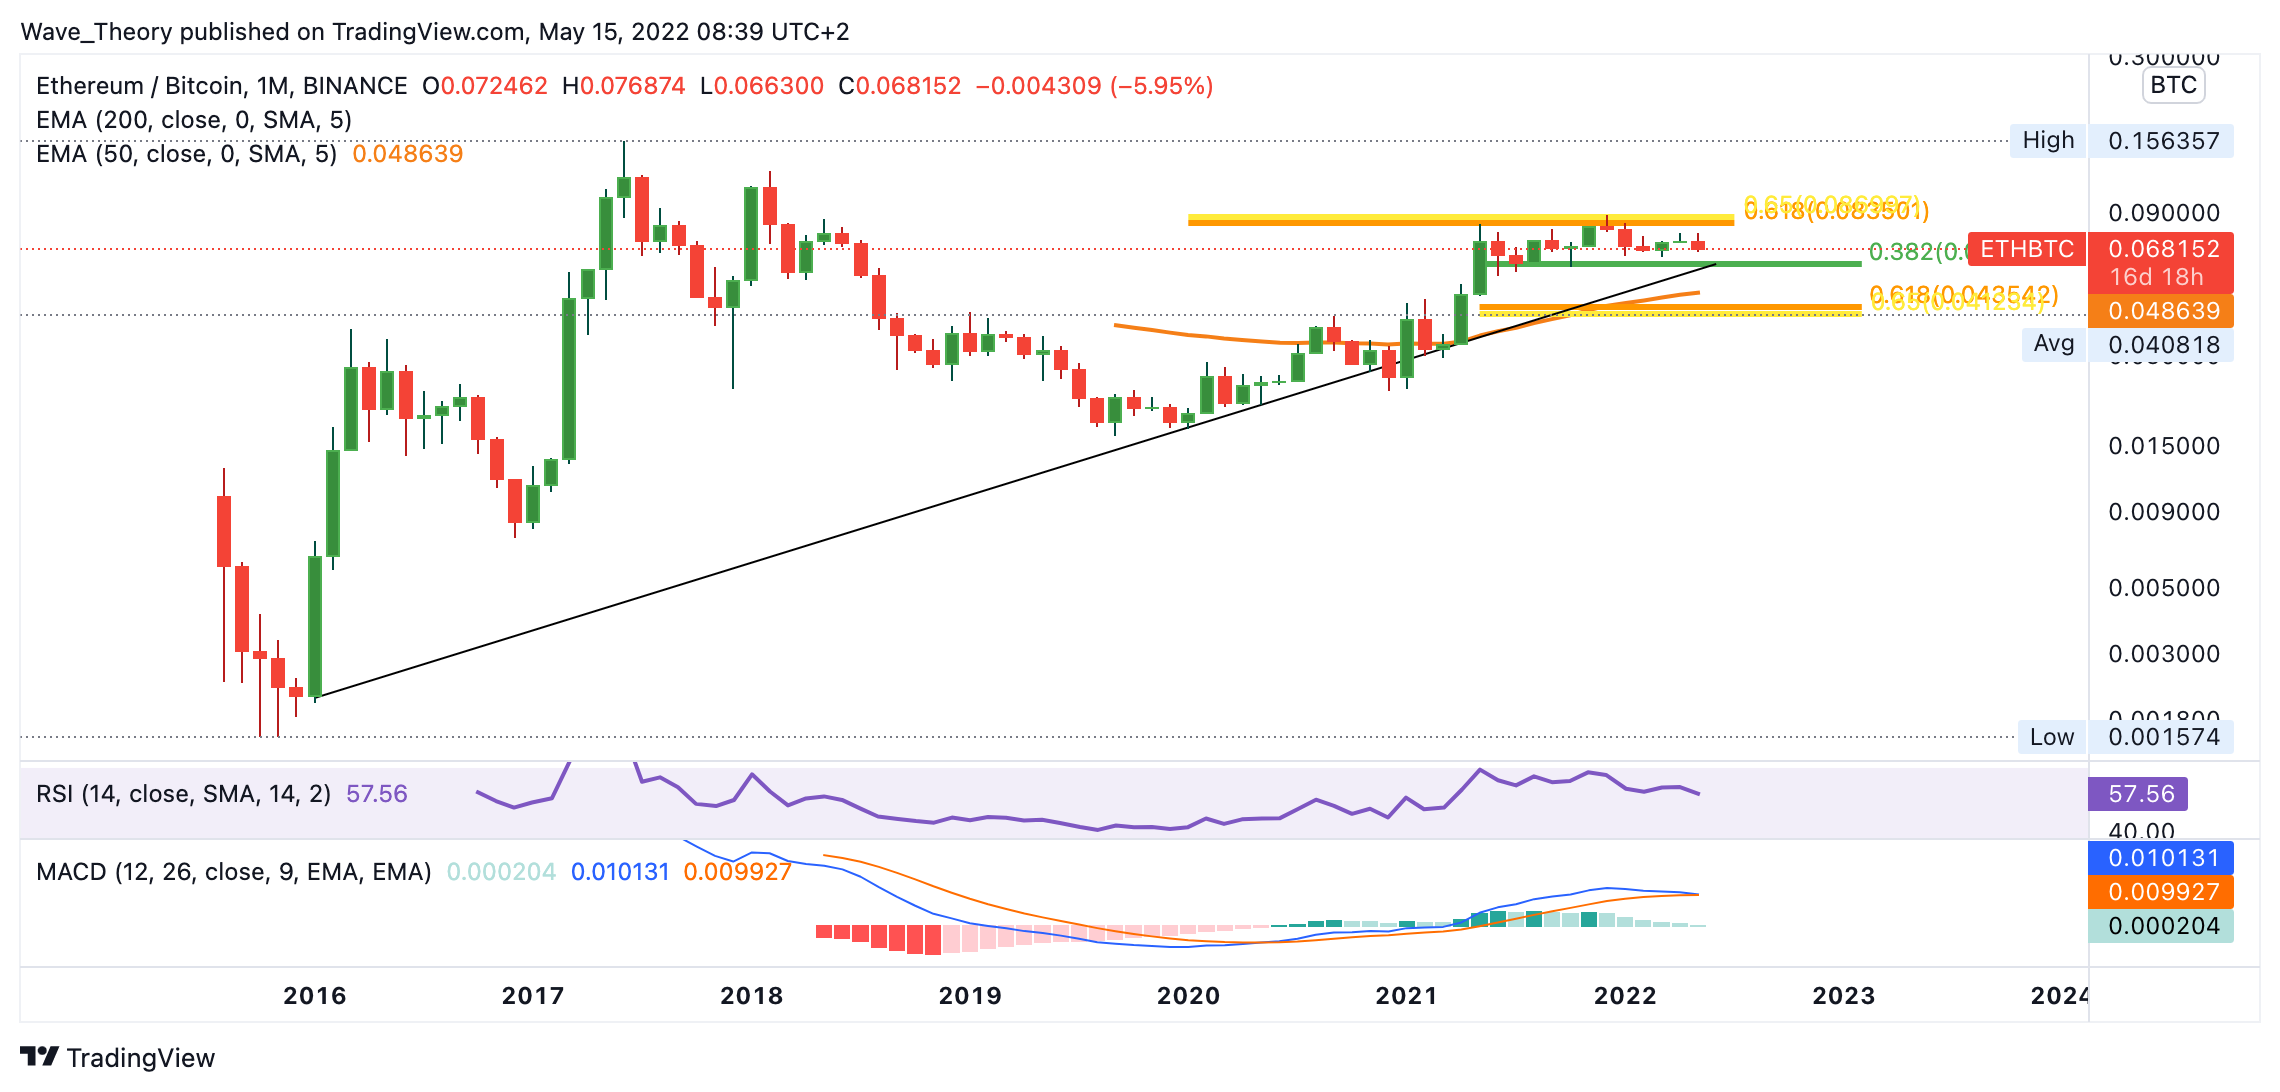Click the blue MACD 0.010131 axis label
The width and height of the screenshot is (2280, 1092).
2162,858
